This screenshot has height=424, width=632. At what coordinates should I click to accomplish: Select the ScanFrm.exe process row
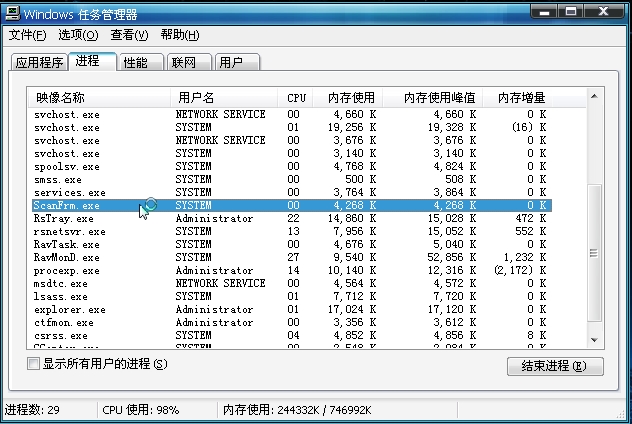(x=292, y=205)
